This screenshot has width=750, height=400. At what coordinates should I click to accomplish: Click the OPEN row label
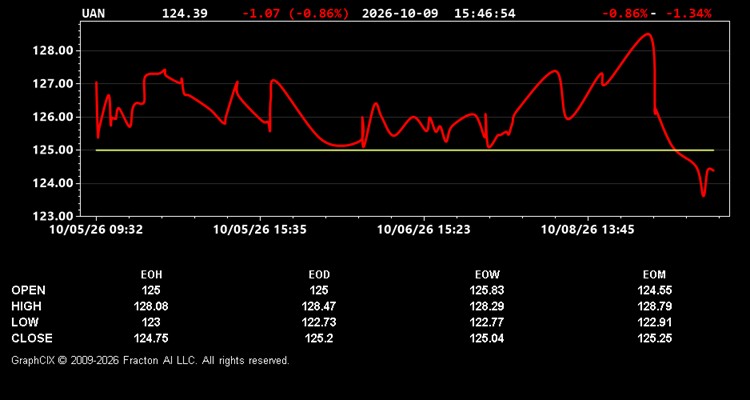pos(29,290)
